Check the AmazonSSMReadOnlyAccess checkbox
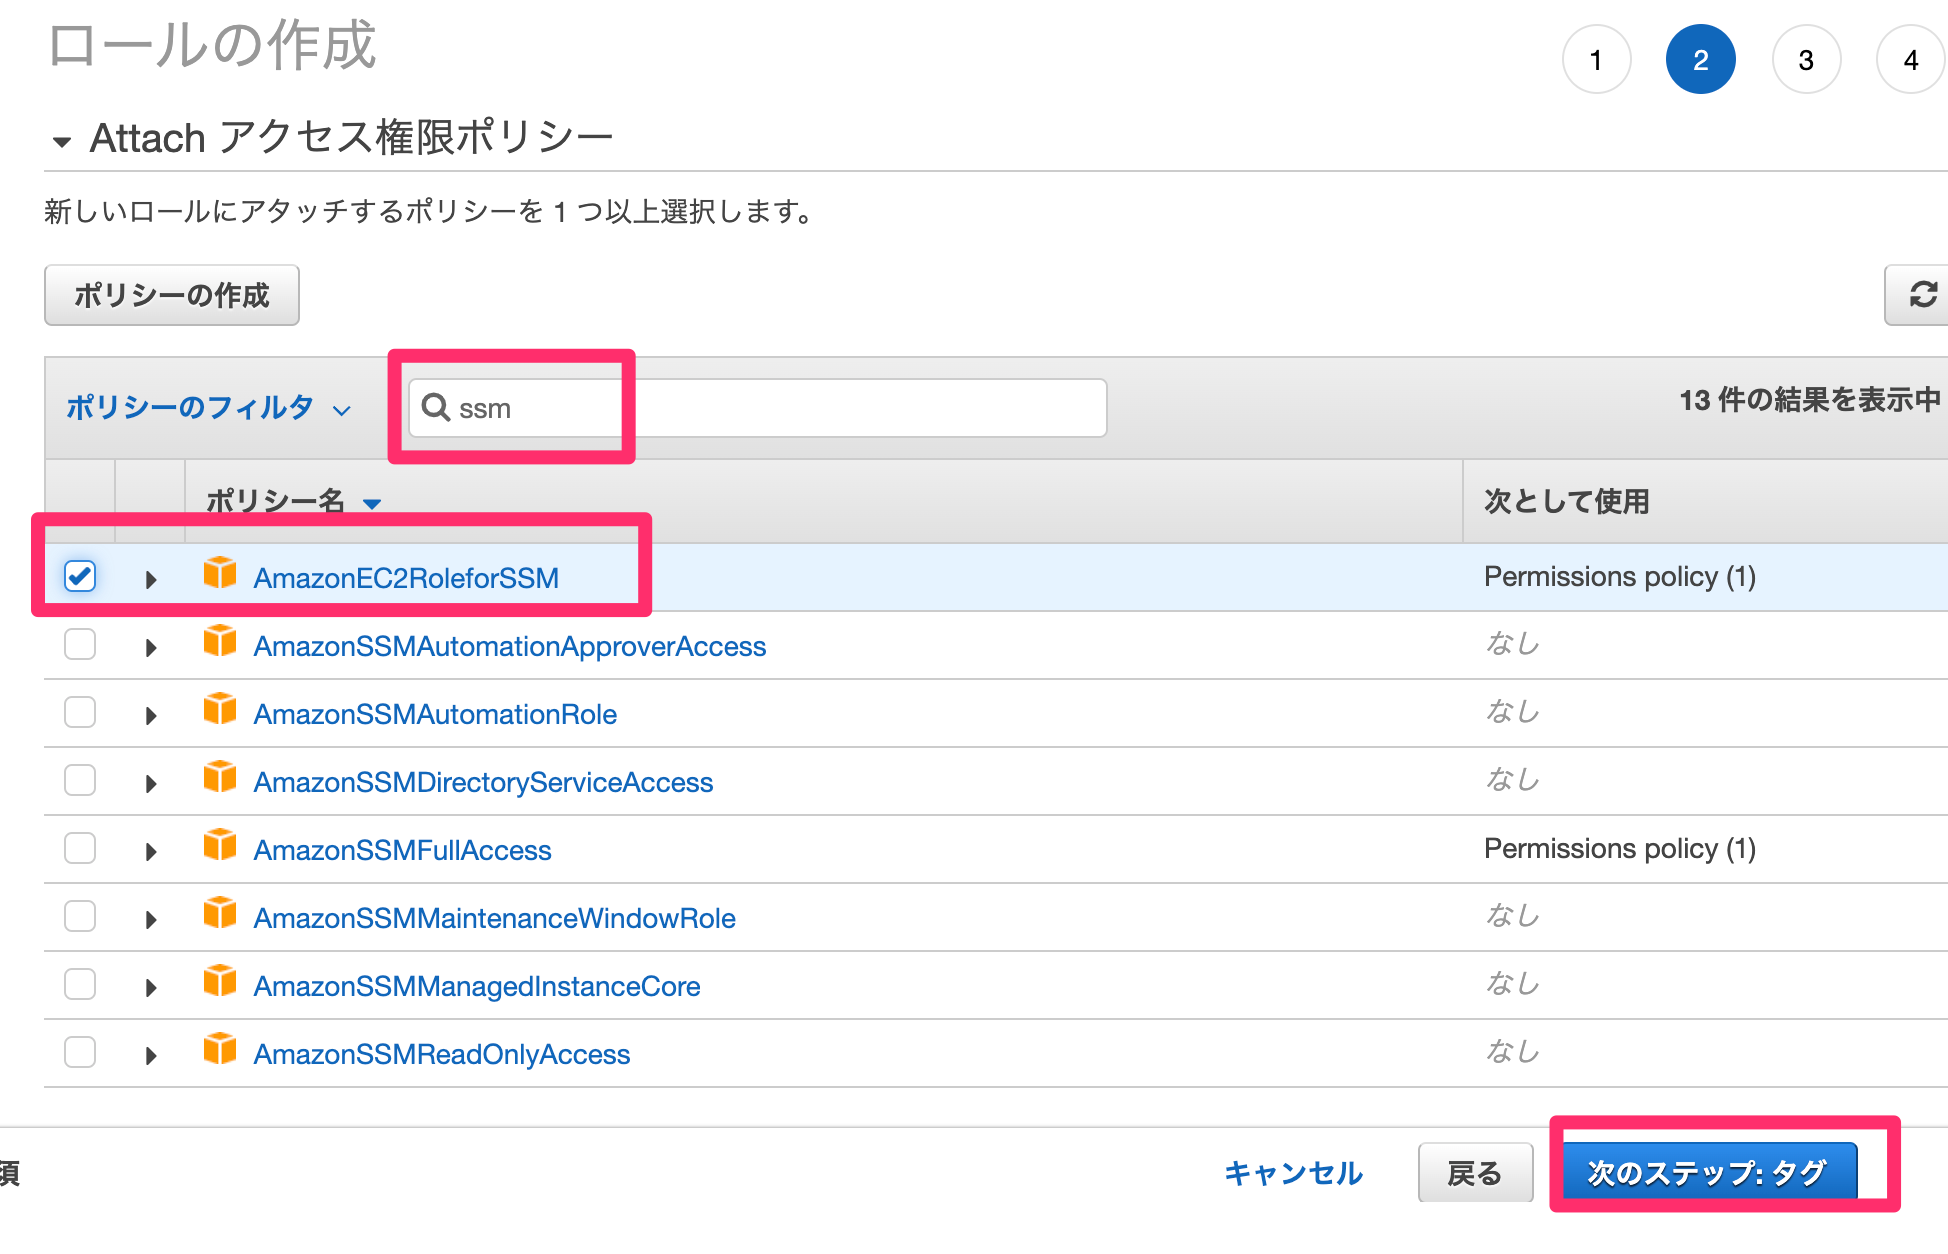Viewport: 1948px width, 1254px height. tap(80, 1052)
